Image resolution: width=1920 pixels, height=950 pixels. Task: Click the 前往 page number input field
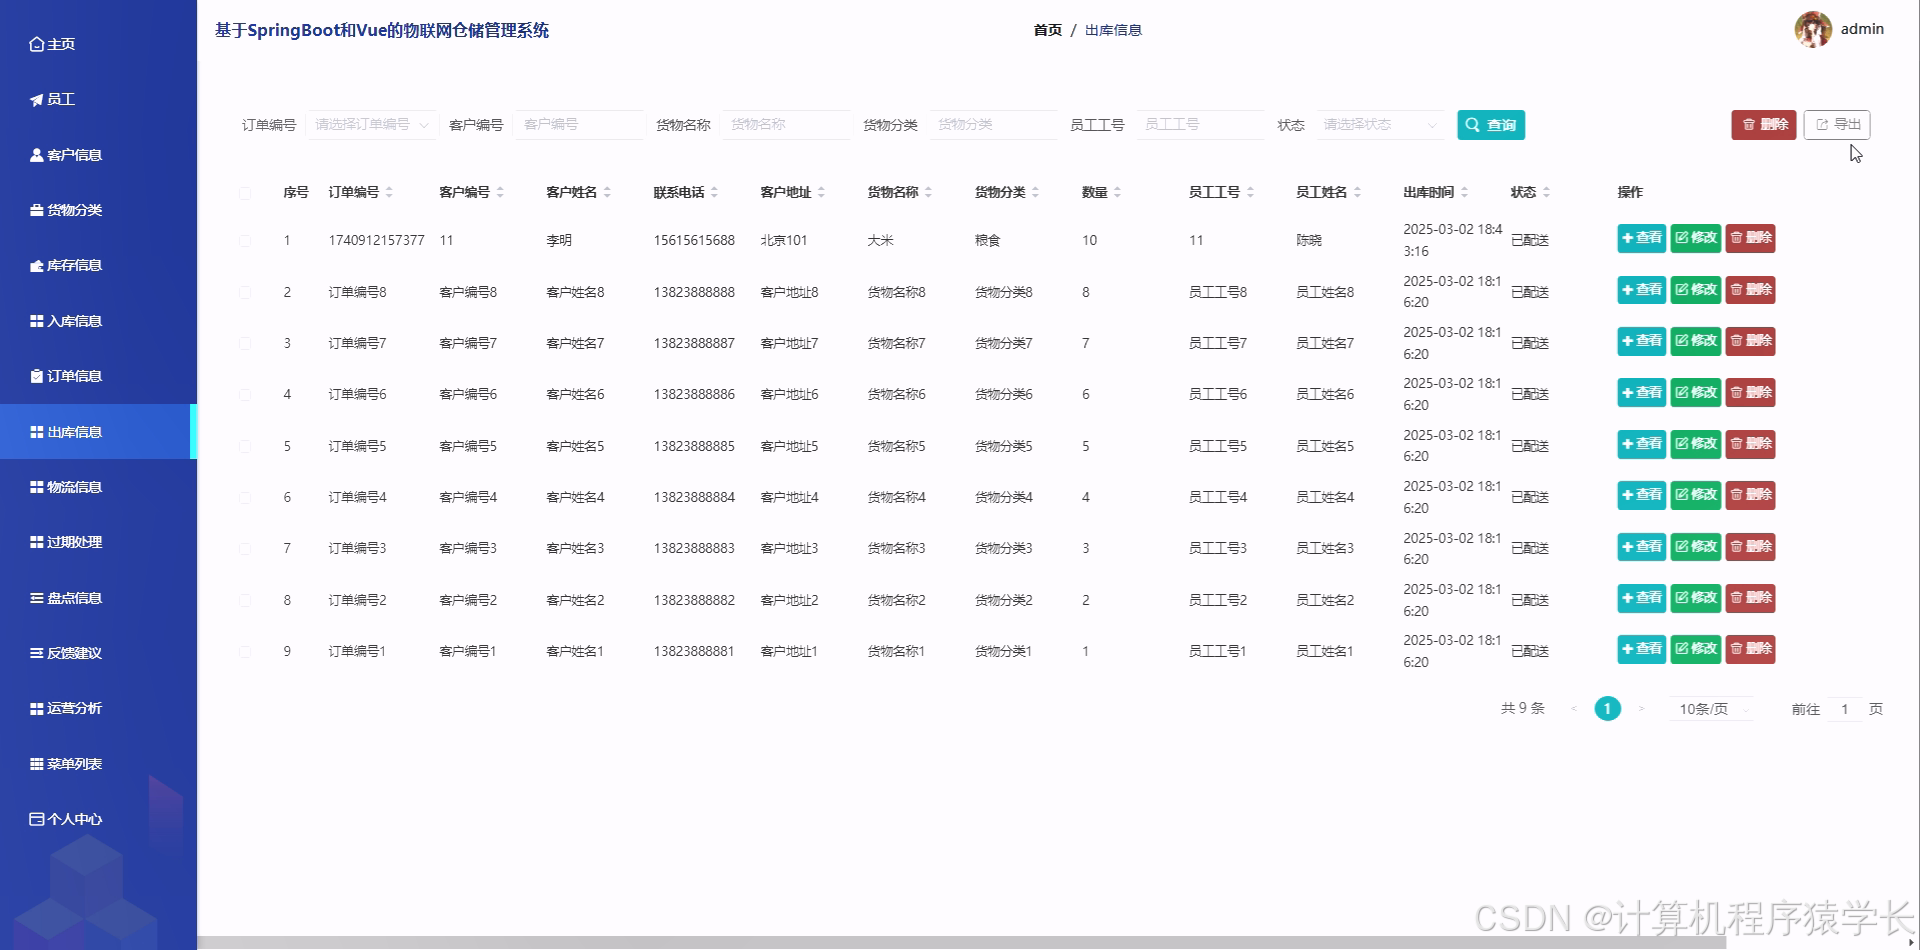(x=1846, y=708)
